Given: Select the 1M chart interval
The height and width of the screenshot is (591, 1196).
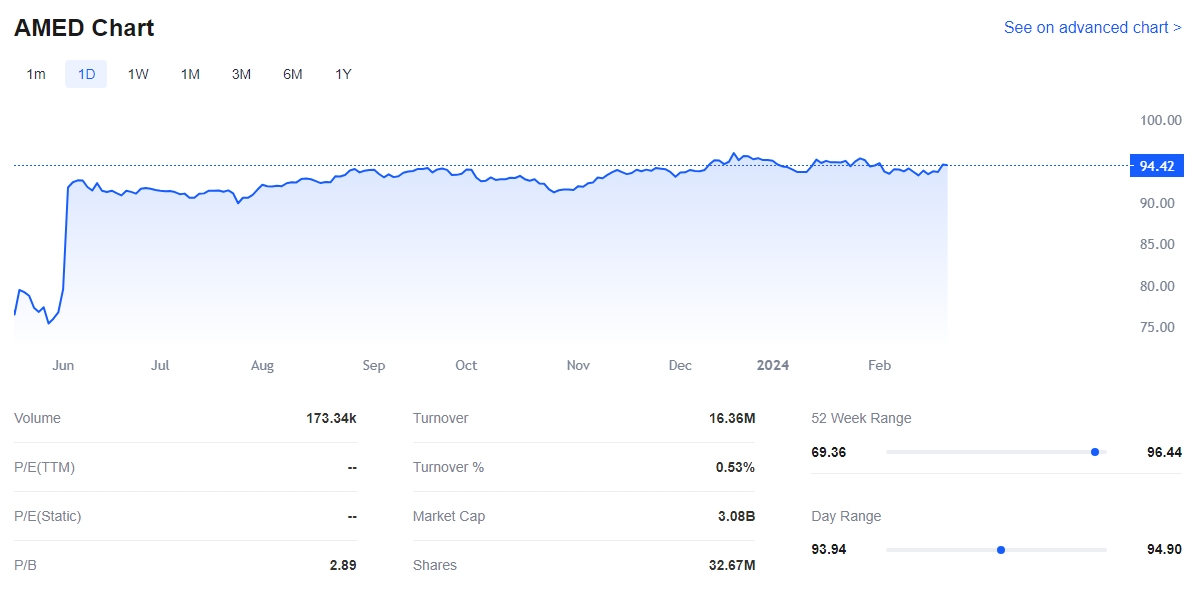Looking at the screenshot, I should point(190,74).
